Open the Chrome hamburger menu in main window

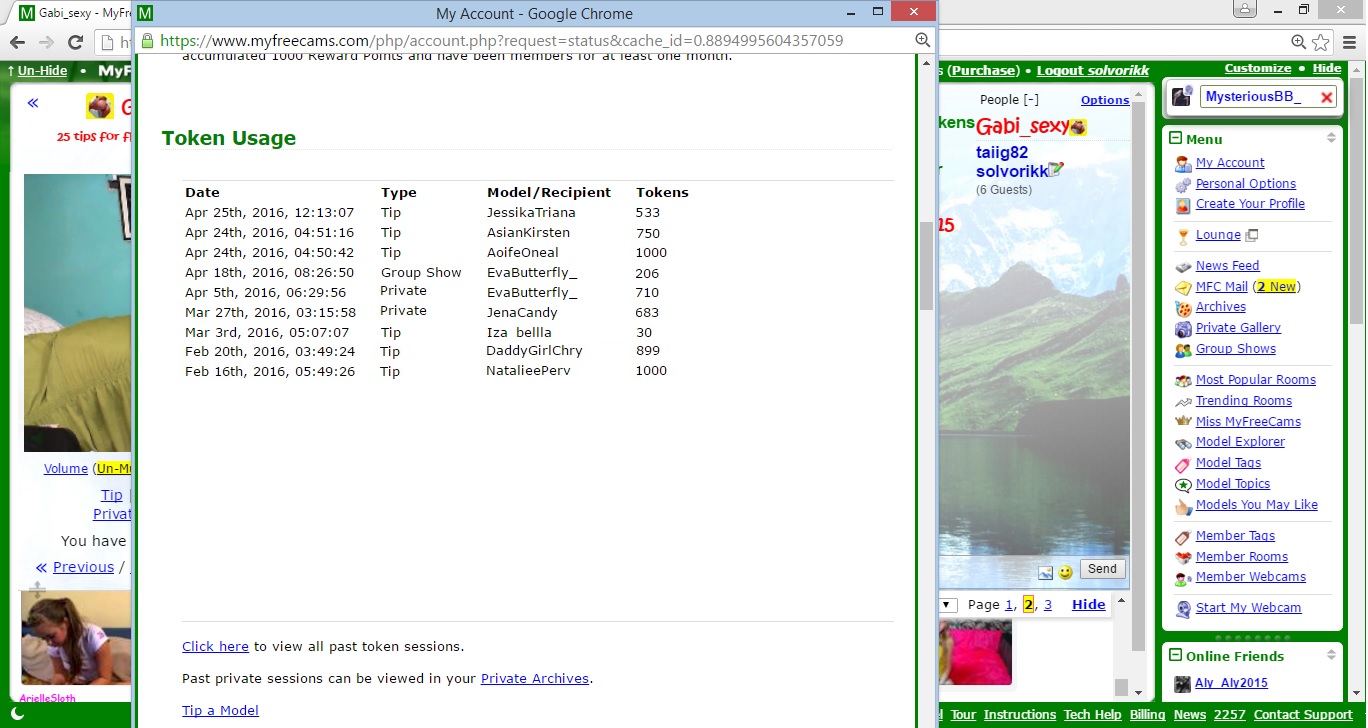[x=1349, y=42]
